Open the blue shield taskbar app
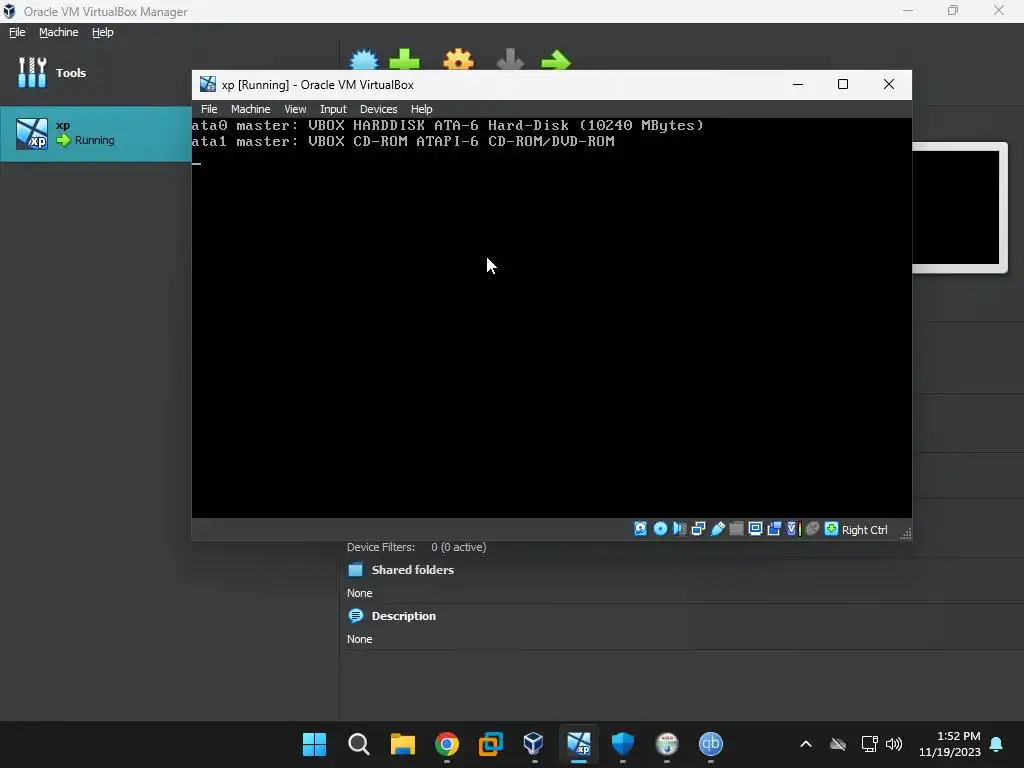Image resolution: width=1024 pixels, height=768 pixels. pyautogui.click(x=622, y=744)
